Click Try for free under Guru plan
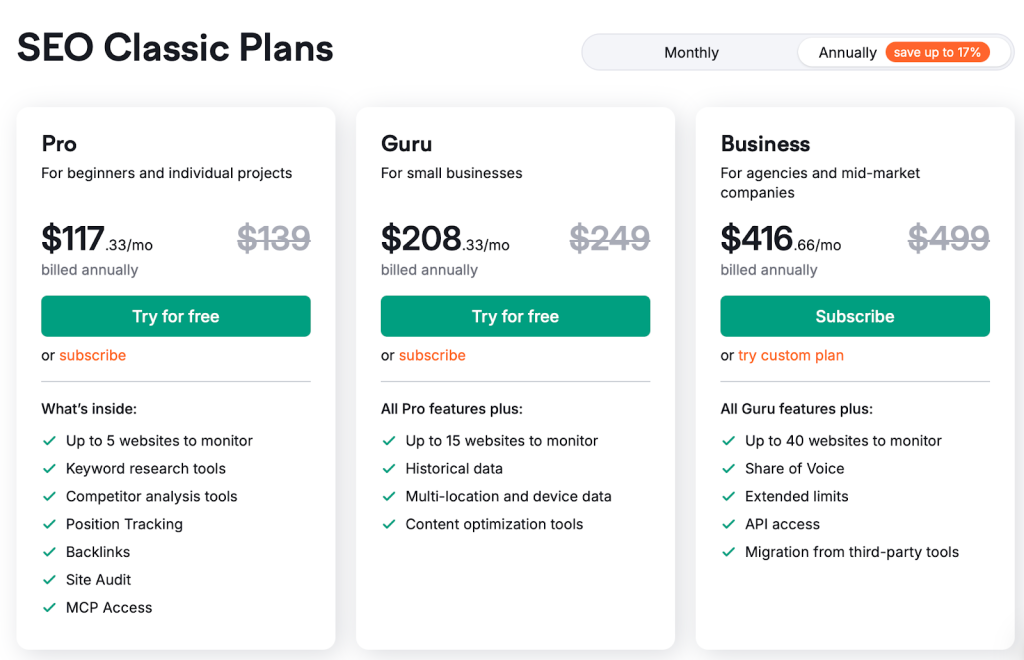 click(515, 316)
